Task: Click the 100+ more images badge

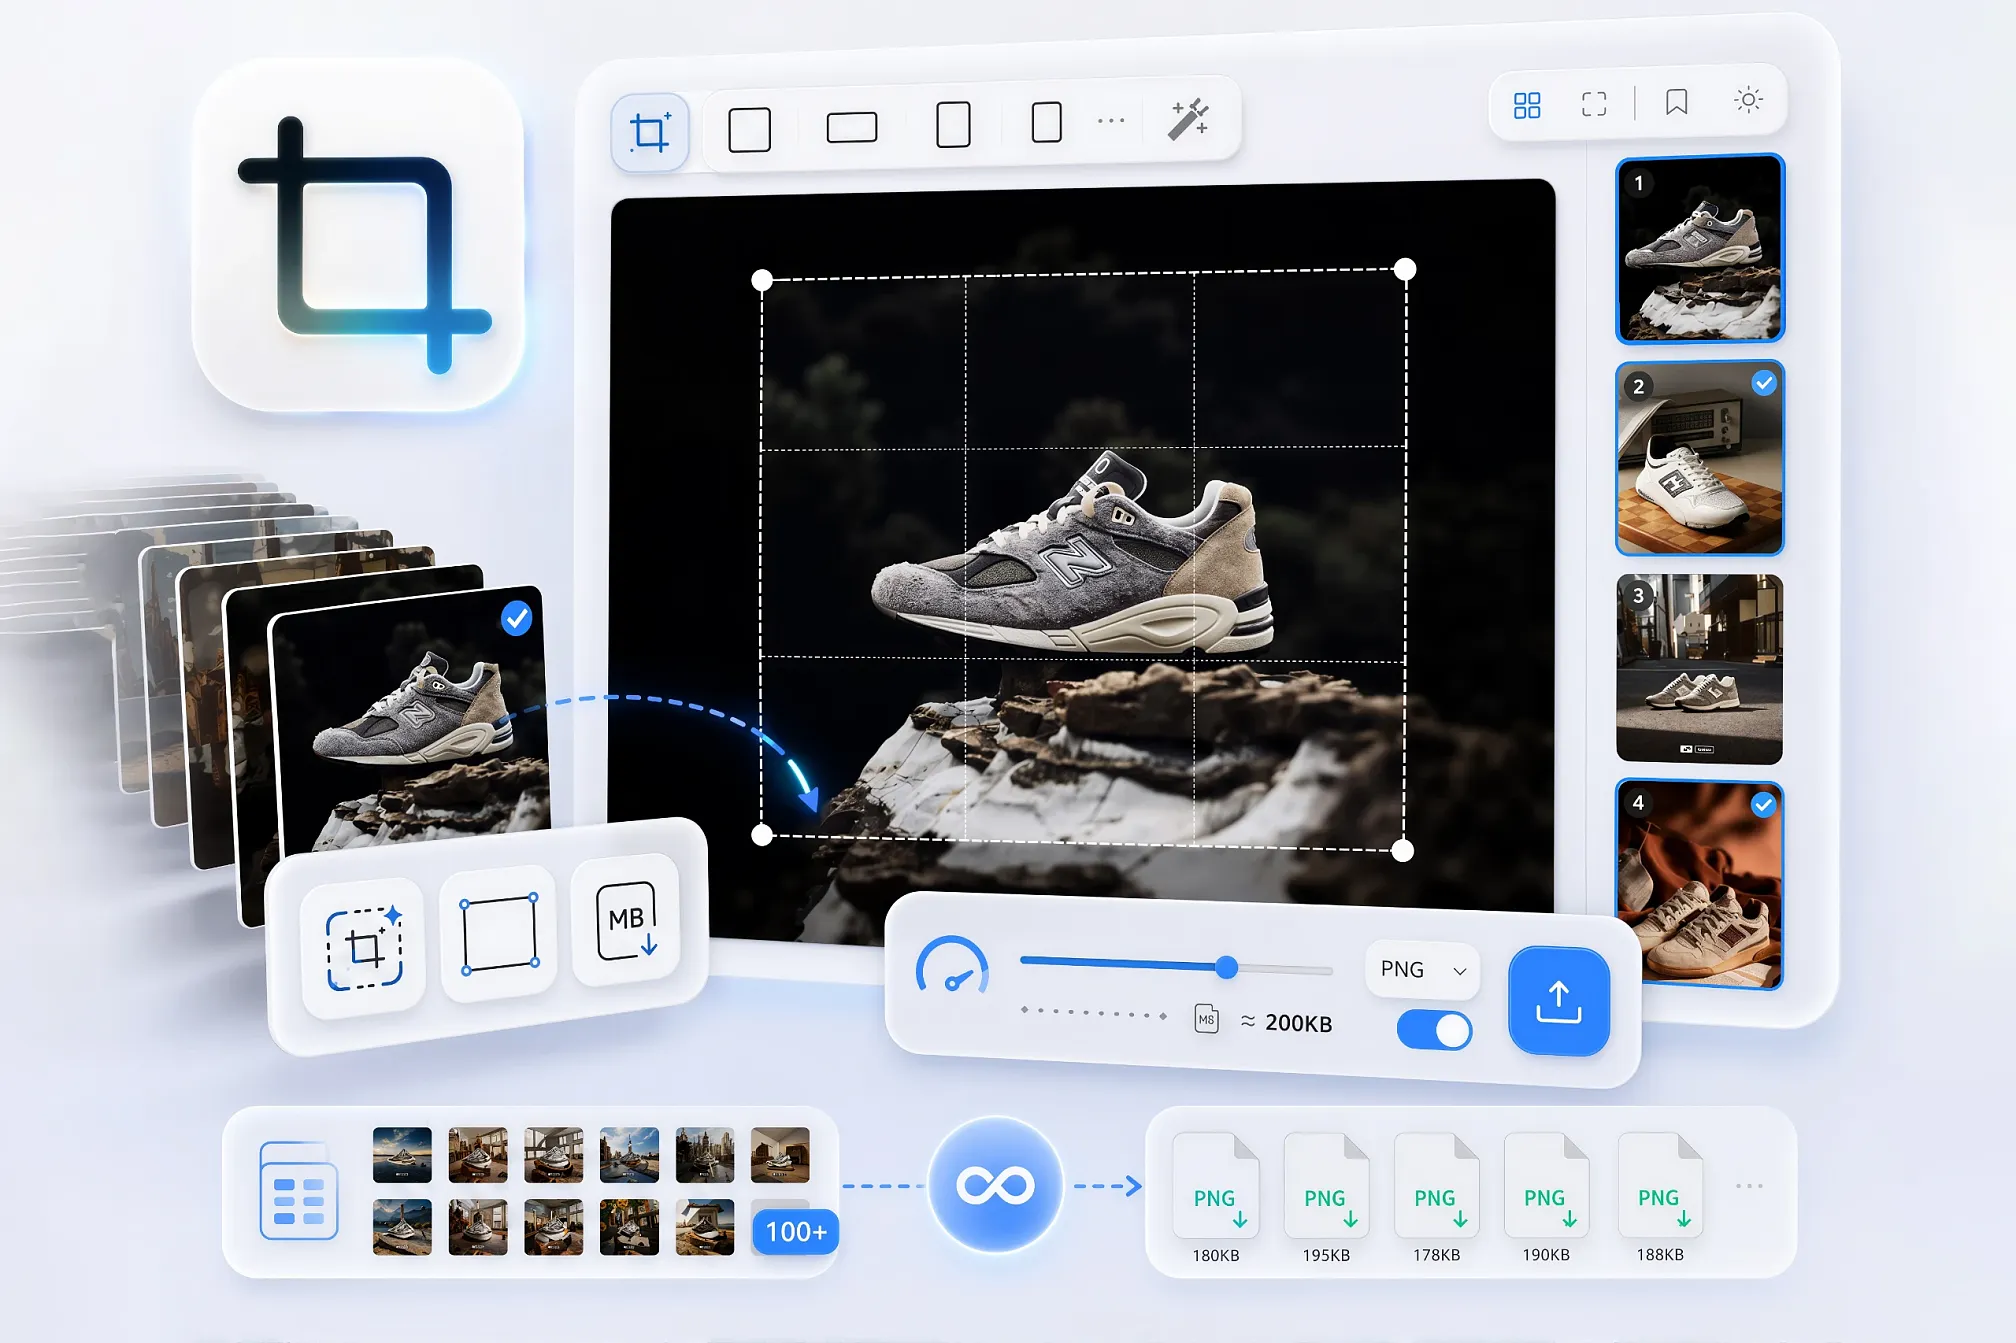Action: (x=795, y=1231)
